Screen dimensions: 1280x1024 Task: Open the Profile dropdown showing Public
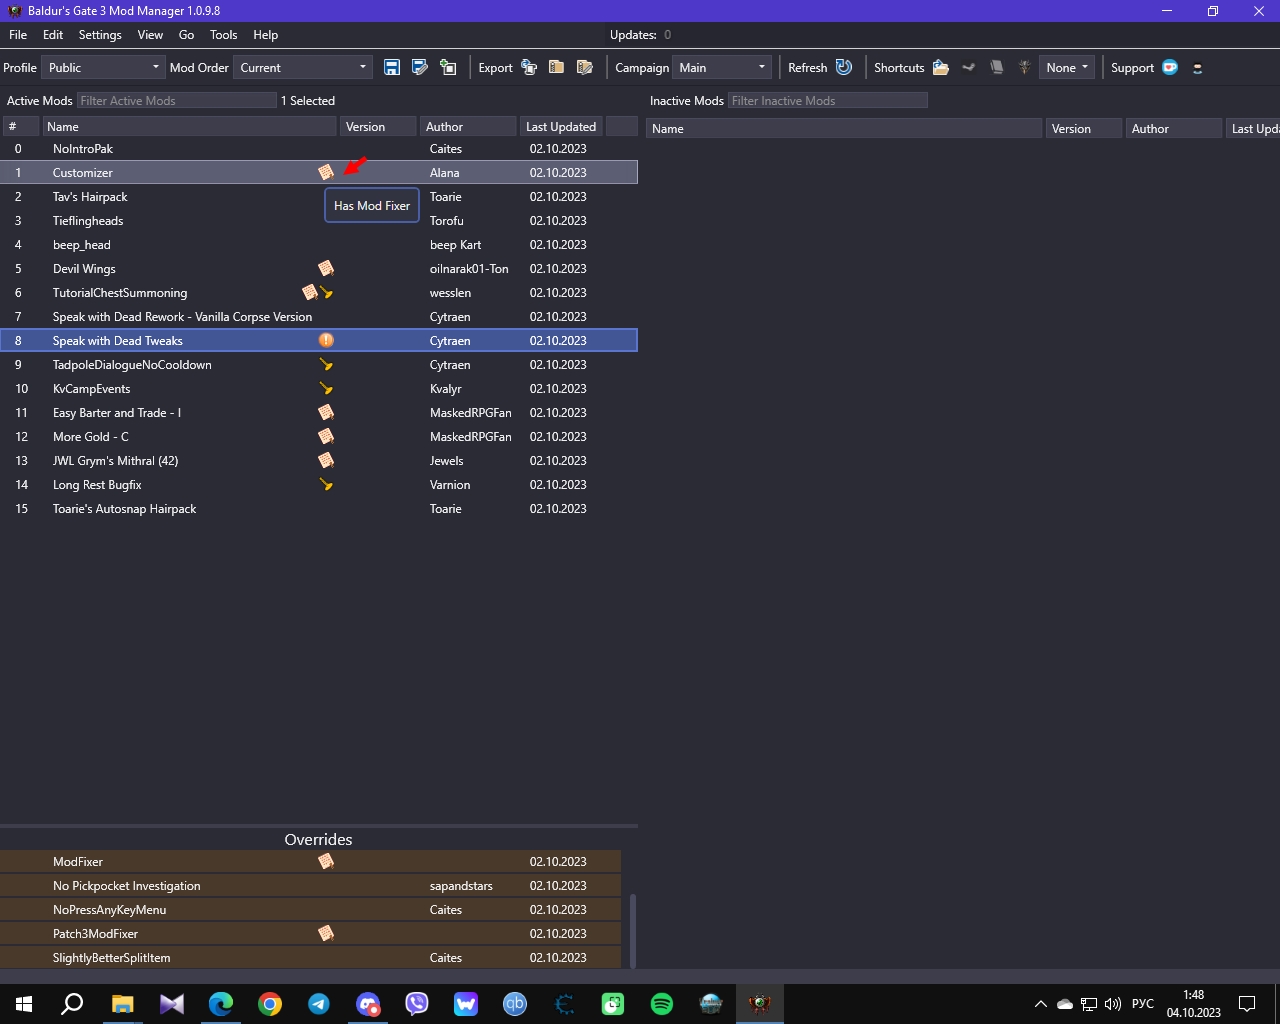tap(103, 67)
